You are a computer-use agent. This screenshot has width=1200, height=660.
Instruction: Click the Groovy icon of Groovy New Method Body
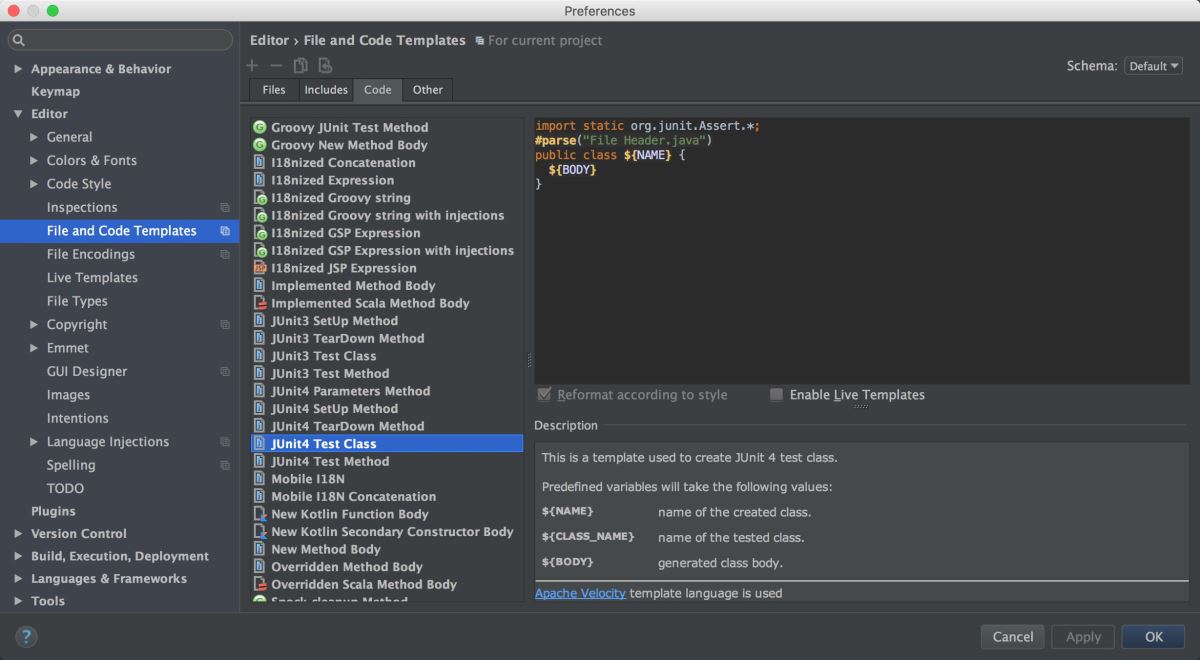[260, 145]
